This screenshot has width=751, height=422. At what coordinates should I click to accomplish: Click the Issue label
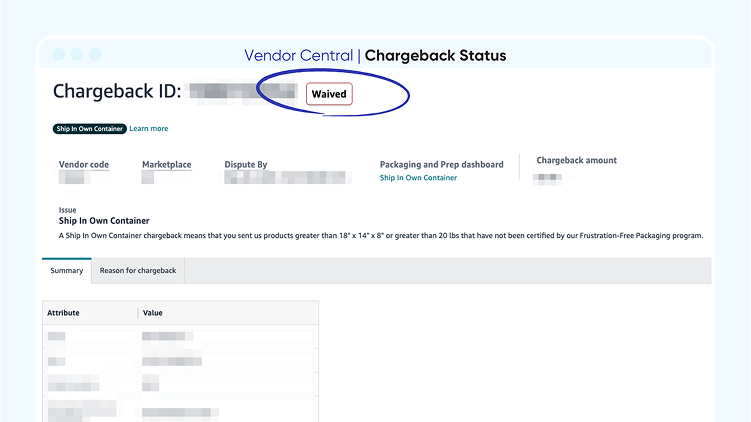point(68,210)
